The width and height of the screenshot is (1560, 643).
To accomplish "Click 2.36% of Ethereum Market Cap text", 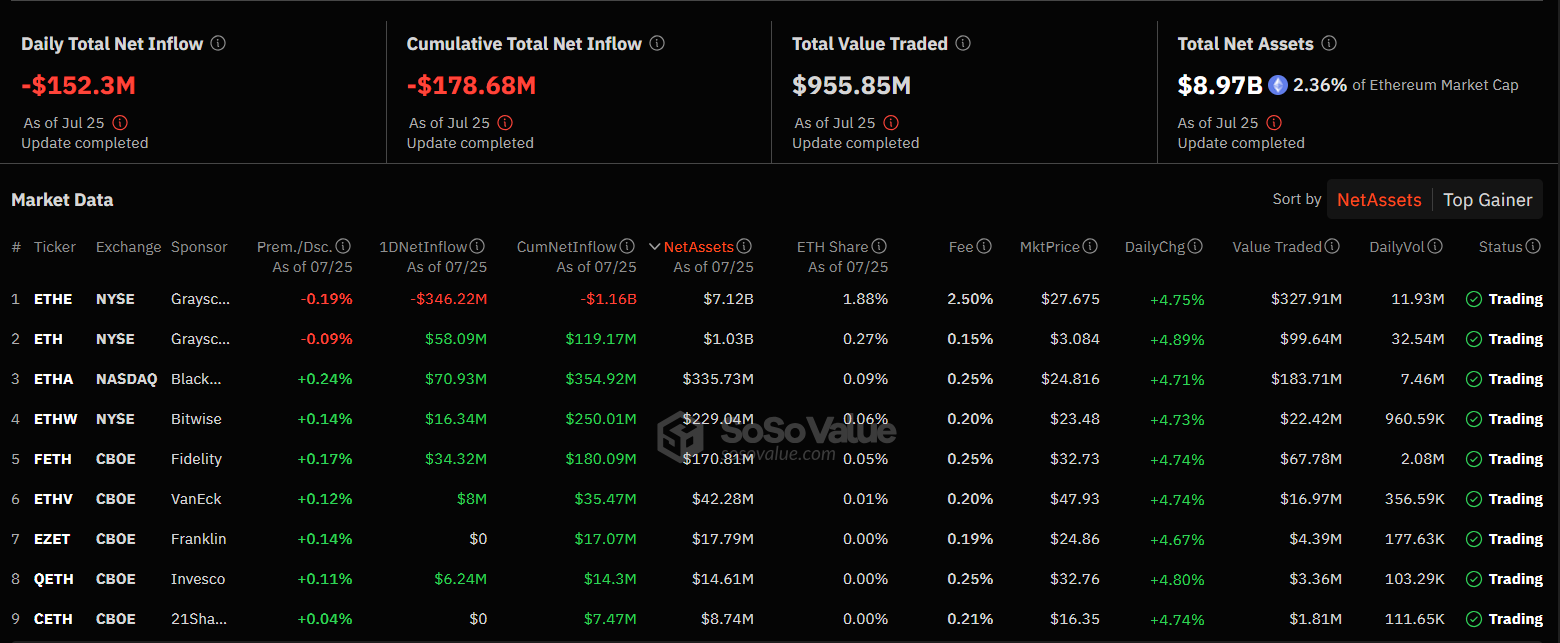I will pos(1406,85).
